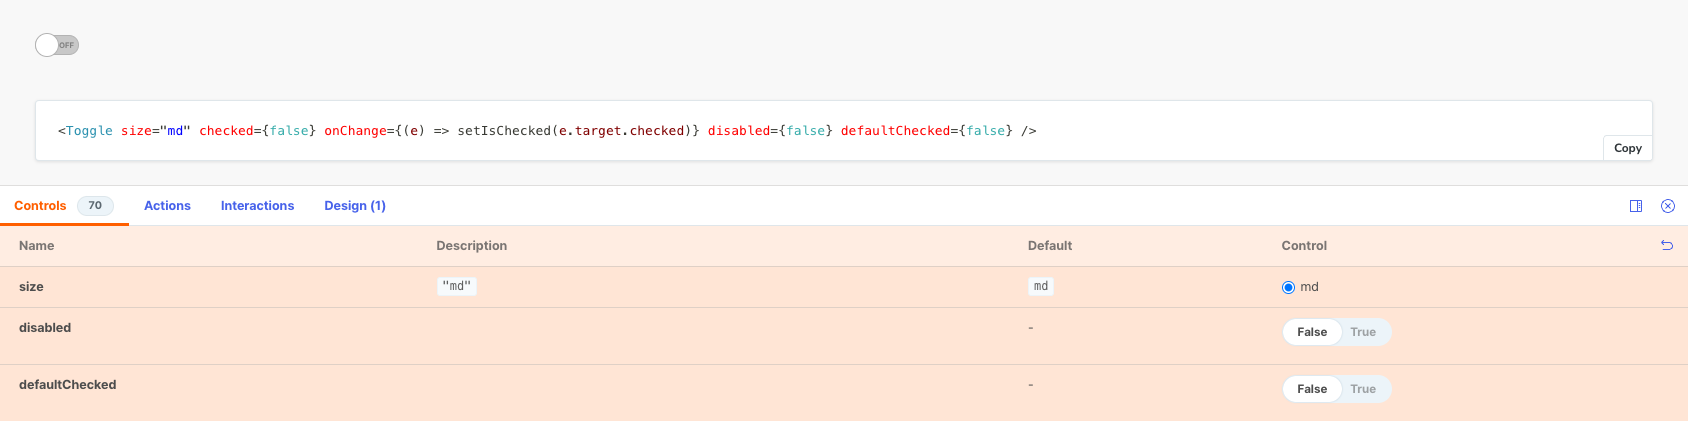
Task: Copy the Toggle code snippet
Action: (x=1627, y=148)
